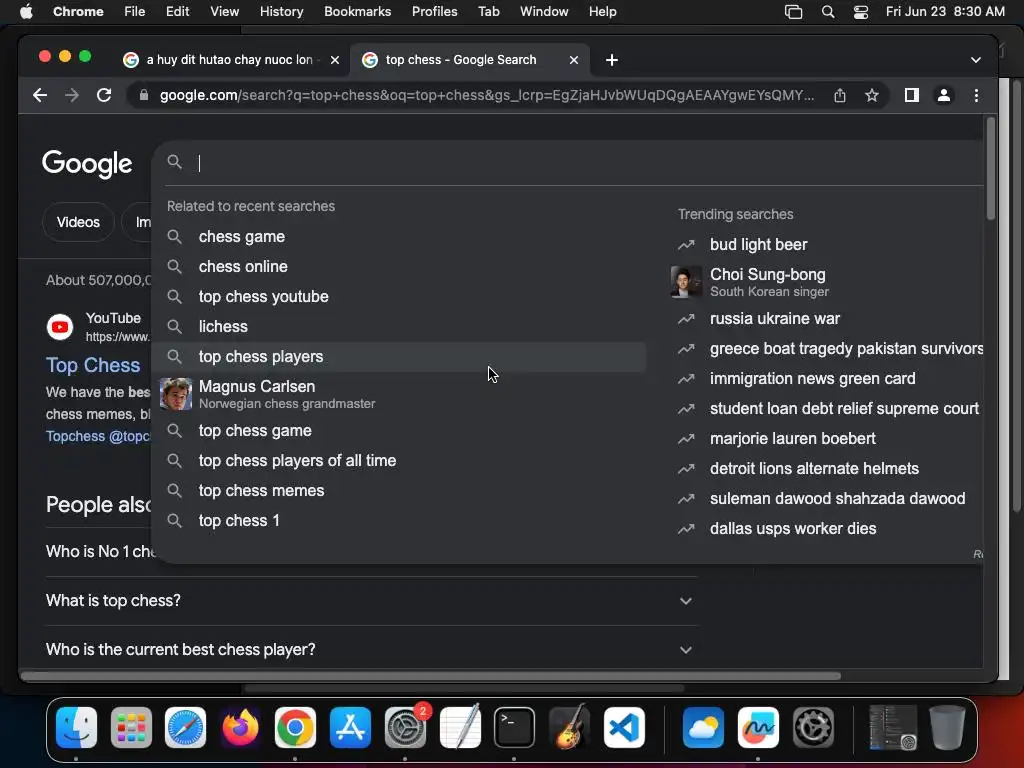Open 'detroit lions alternate helmets' trend
Screen dimensions: 1024x768
click(x=814, y=469)
